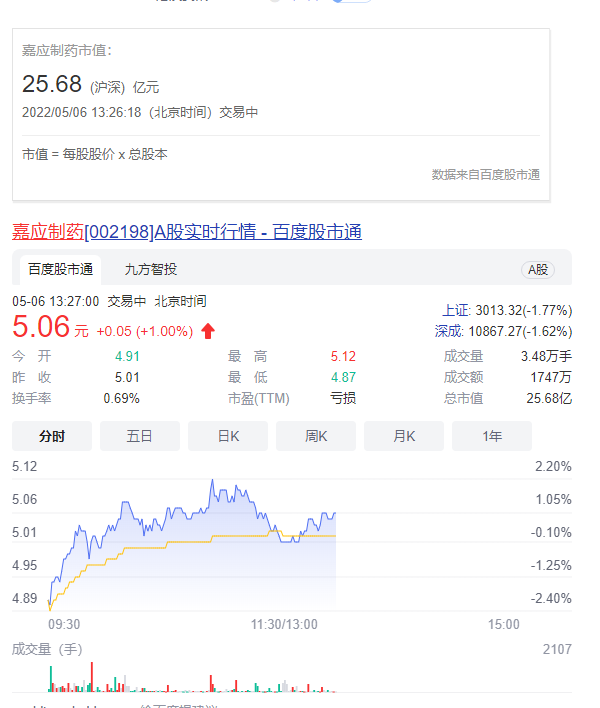Click the 成交额 value 1747万
The height and width of the screenshot is (708, 600).
[x=551, y=377]
